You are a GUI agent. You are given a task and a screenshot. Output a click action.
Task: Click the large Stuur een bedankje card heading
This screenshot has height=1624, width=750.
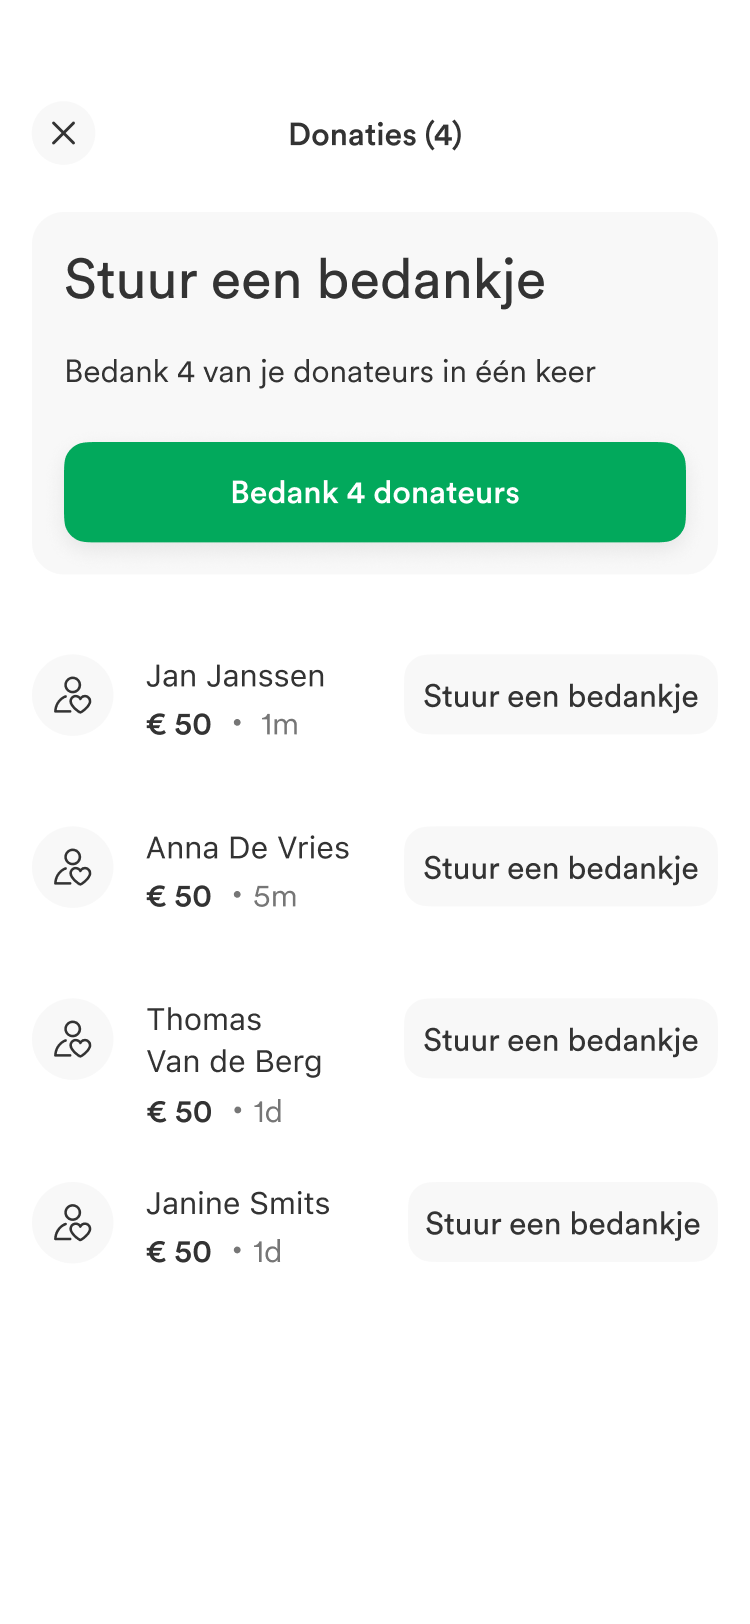point(305,279)
